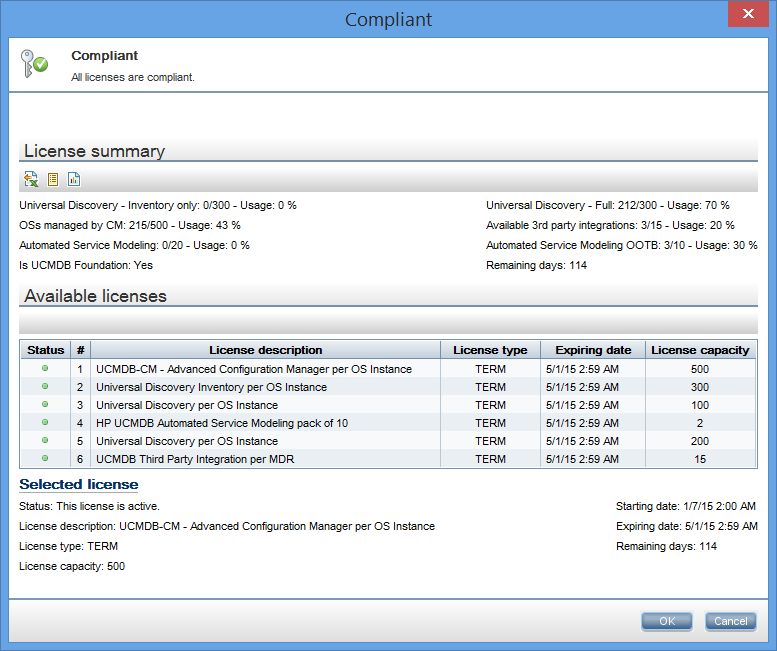
Task: Open the bar chart report icon
Action: 74,179
